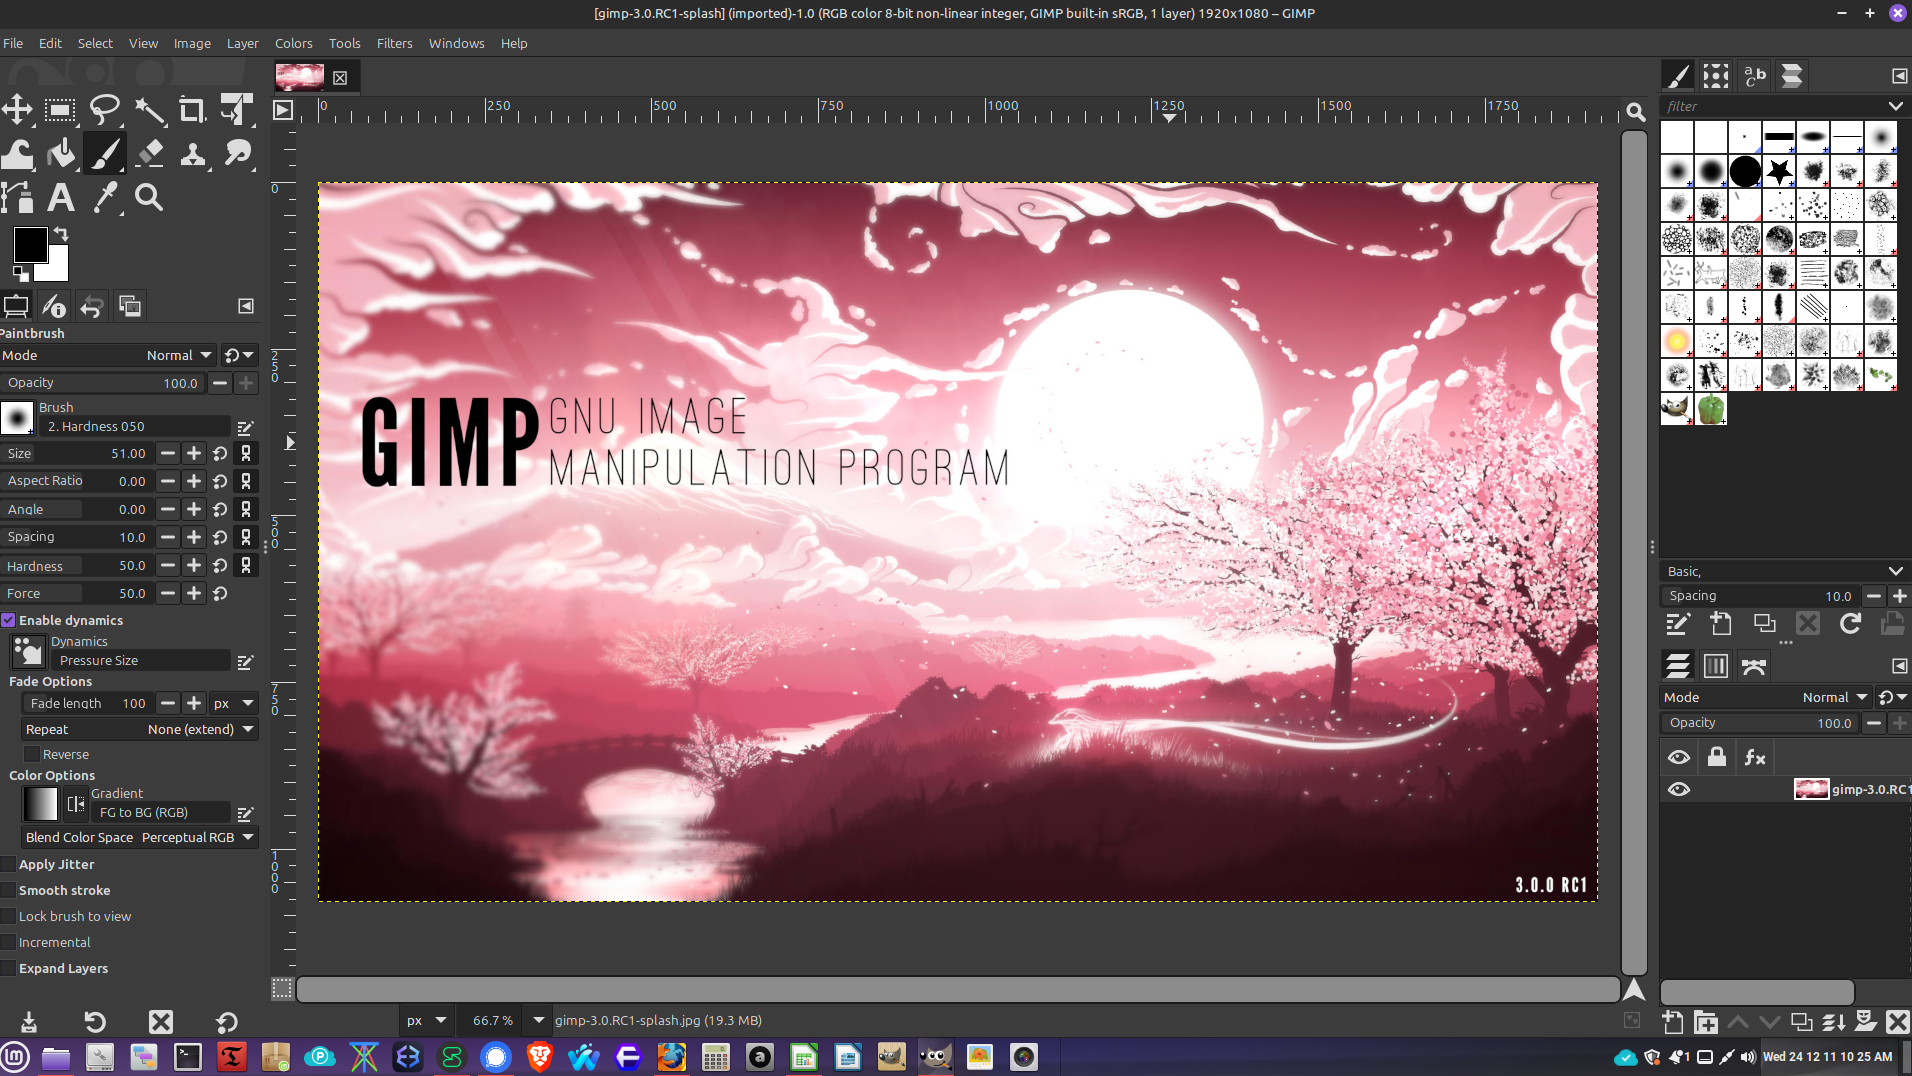Select the Rectangle Select tool
1912x1076 pixels.
(60, 109)
